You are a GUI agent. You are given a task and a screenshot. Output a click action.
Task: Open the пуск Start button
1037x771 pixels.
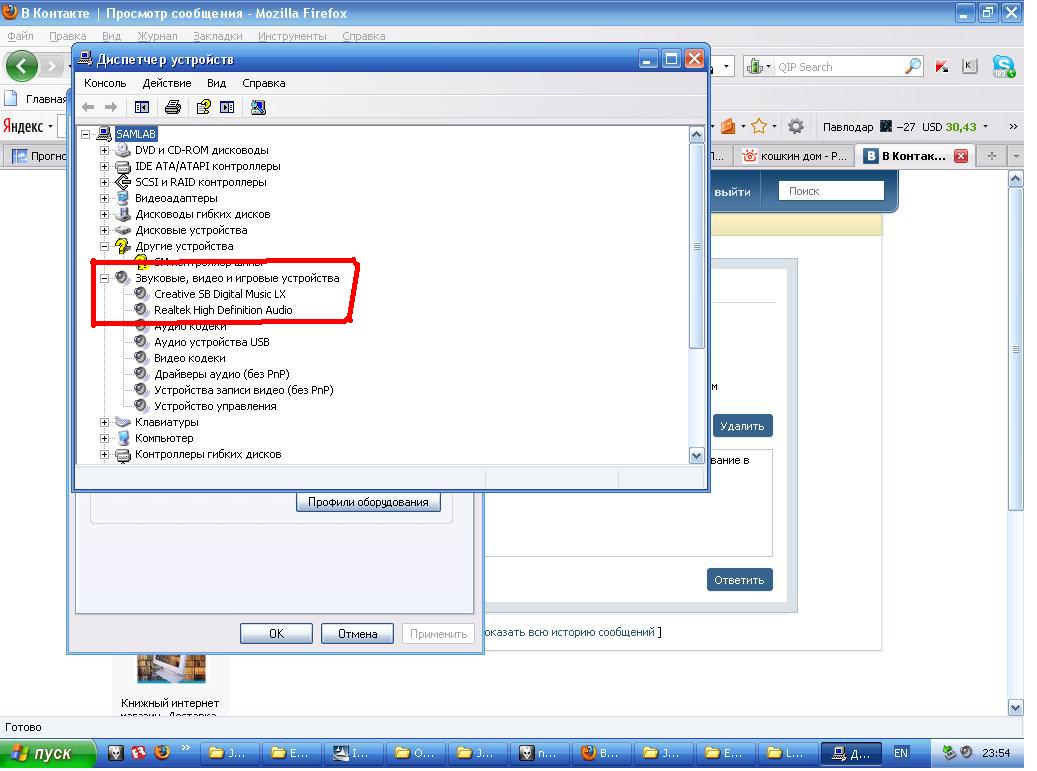48,754
